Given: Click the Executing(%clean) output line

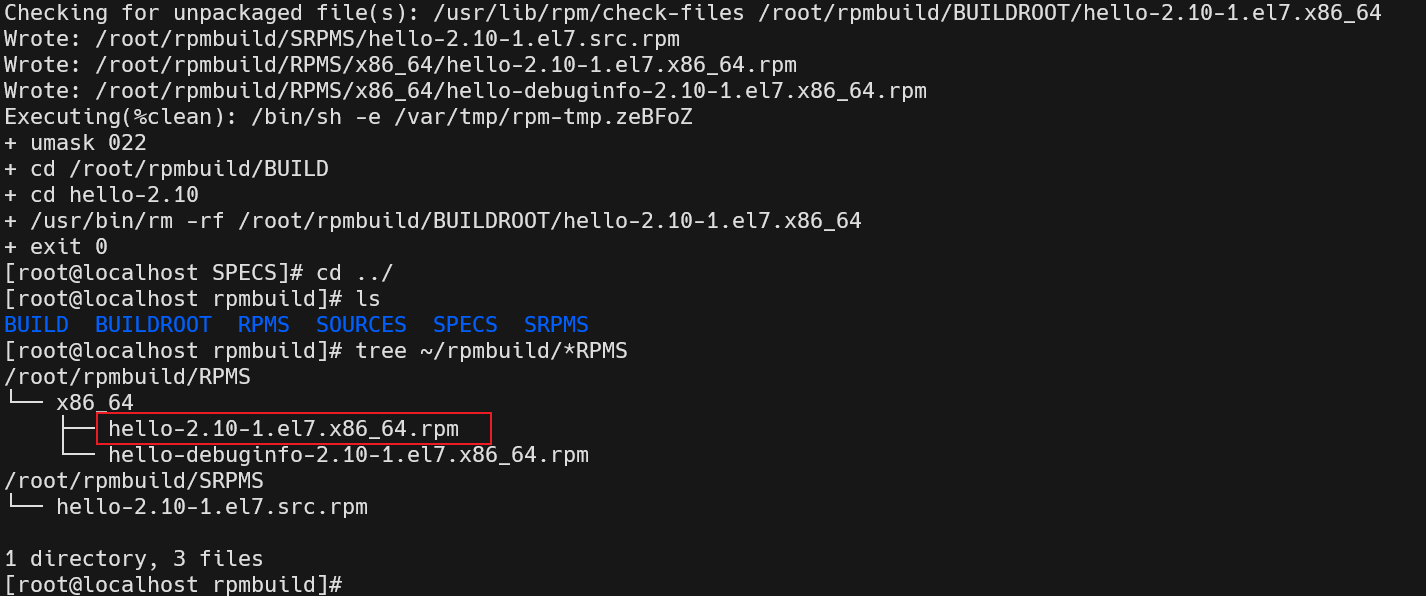Looking at the screenshot, I should tap(348, 117).
